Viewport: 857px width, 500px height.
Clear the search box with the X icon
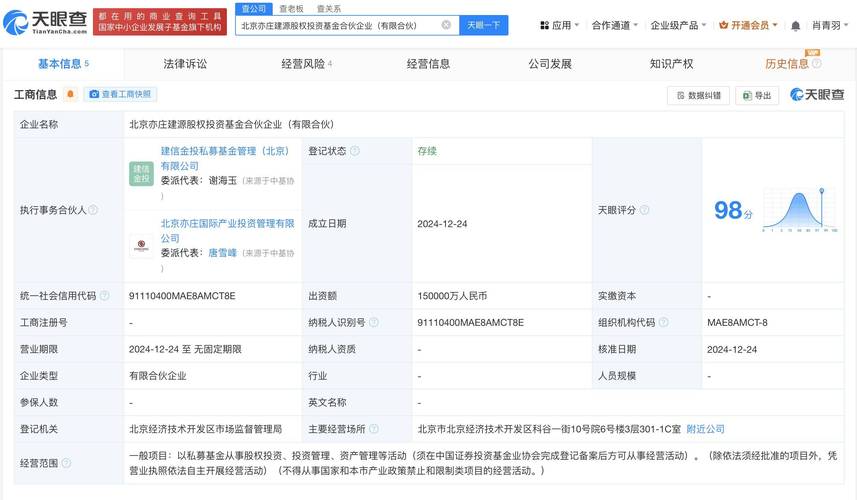(447, 25)
